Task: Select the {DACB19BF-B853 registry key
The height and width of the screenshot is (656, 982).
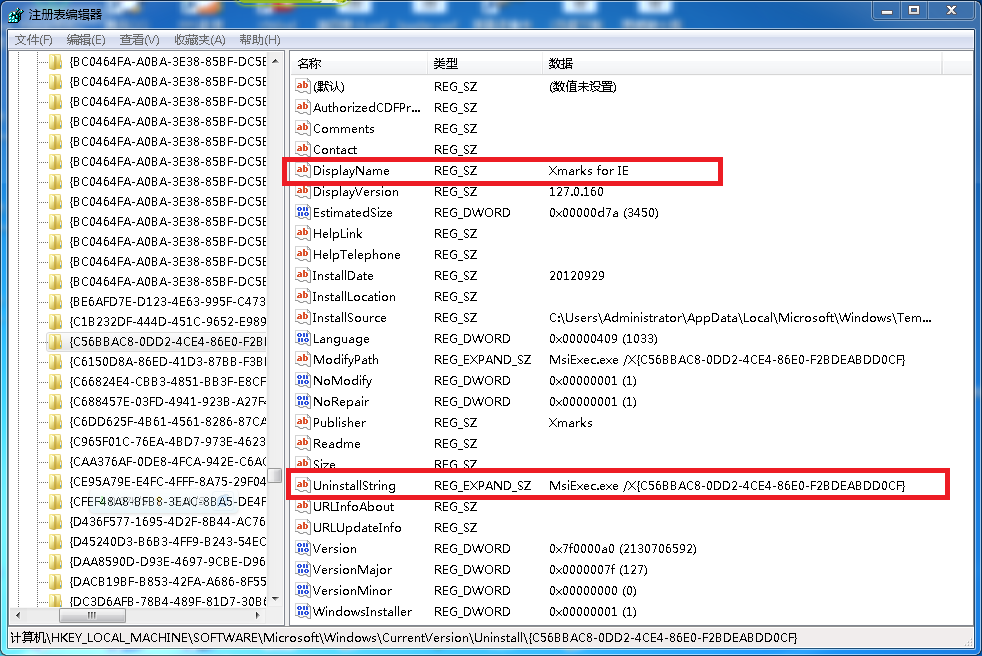Action: [168, 581]
